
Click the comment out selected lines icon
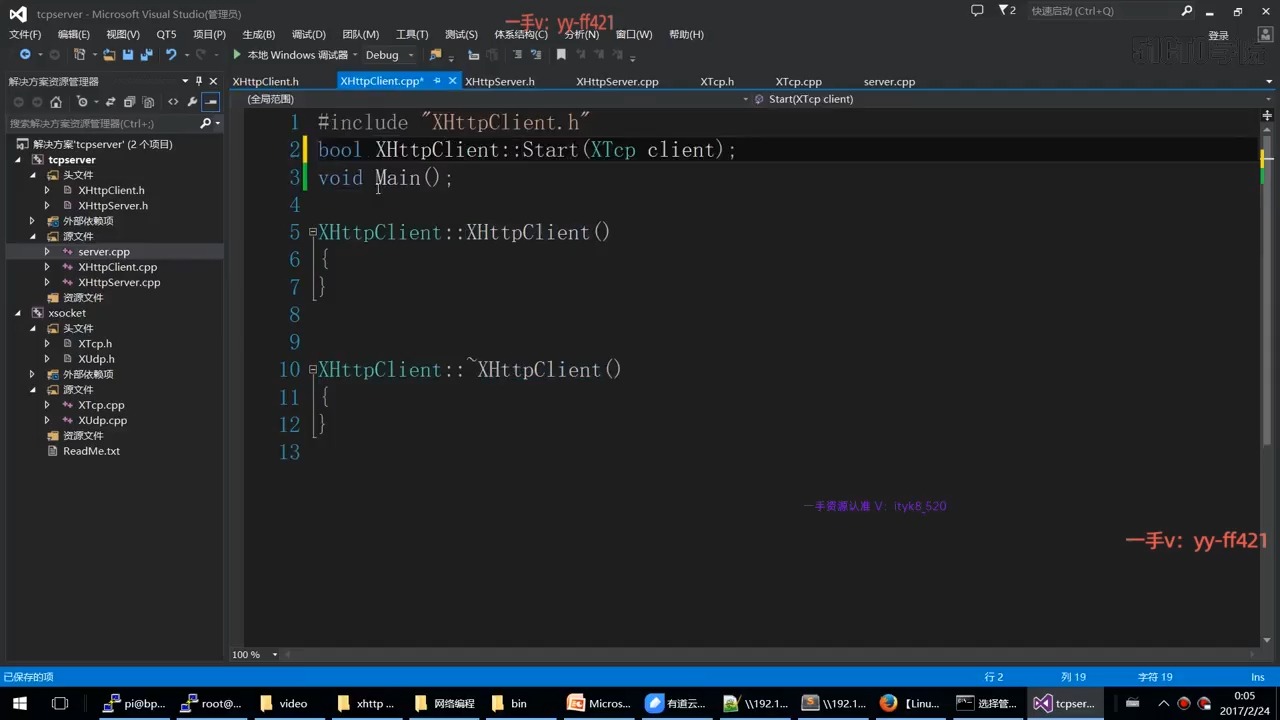(x=517, y=55)
